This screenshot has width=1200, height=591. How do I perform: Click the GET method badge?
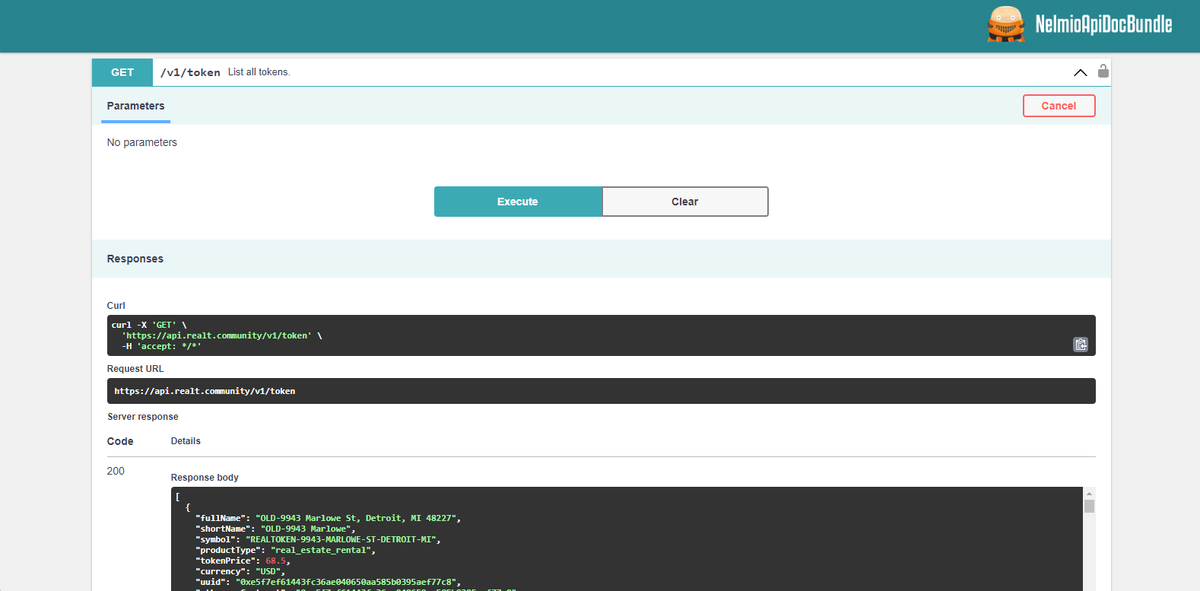(122, 72)
